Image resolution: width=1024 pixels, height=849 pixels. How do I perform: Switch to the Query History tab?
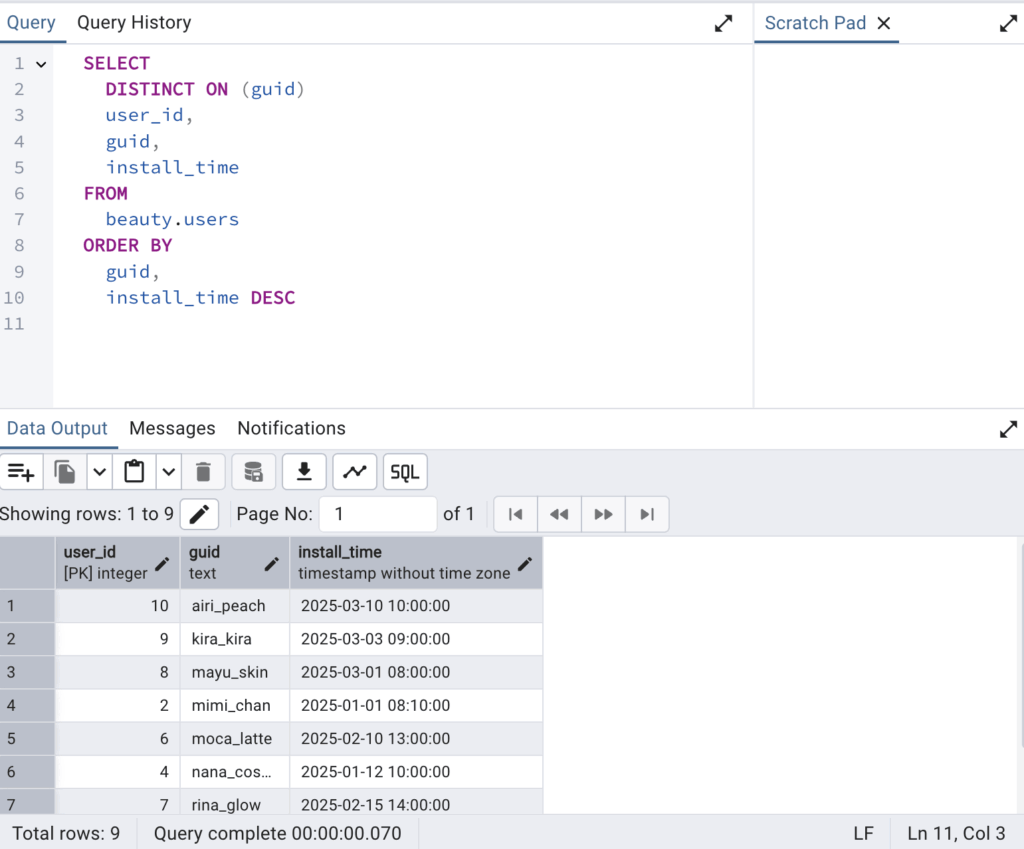tap(134, 23)
